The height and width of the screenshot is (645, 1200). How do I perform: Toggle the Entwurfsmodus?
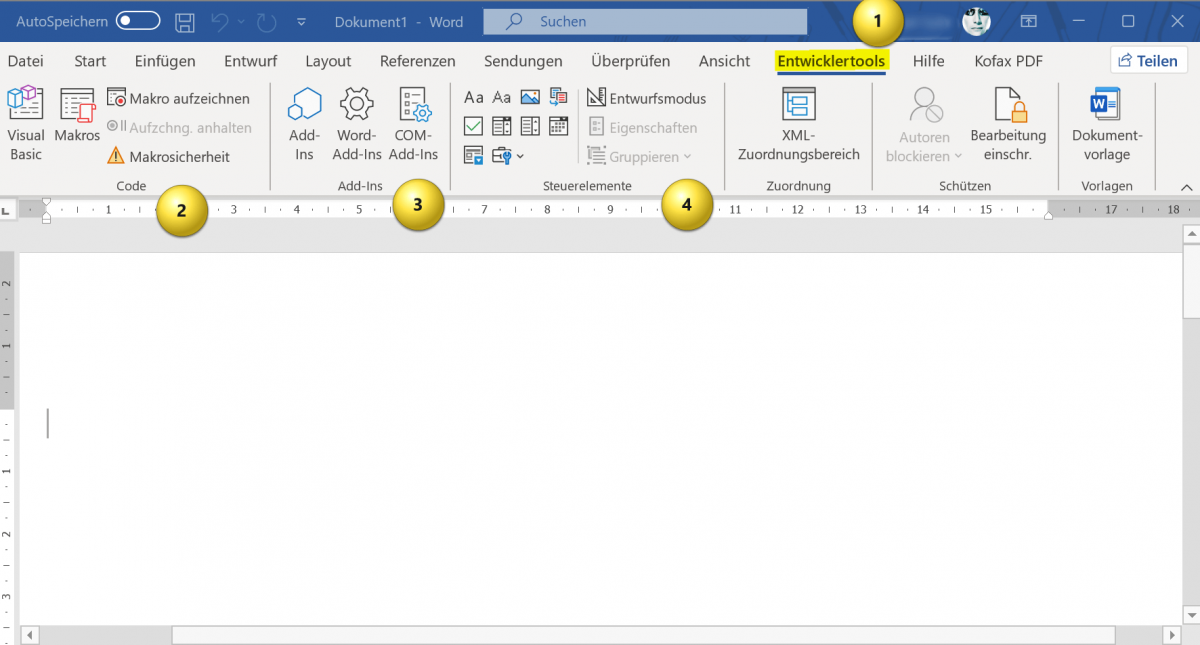point(647,98)
